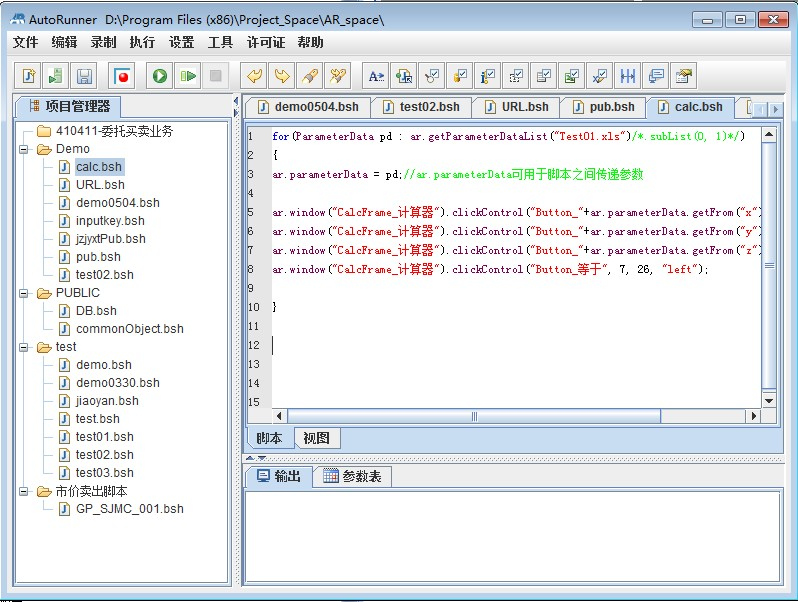Click the undo arrow icon

(256, 76)
